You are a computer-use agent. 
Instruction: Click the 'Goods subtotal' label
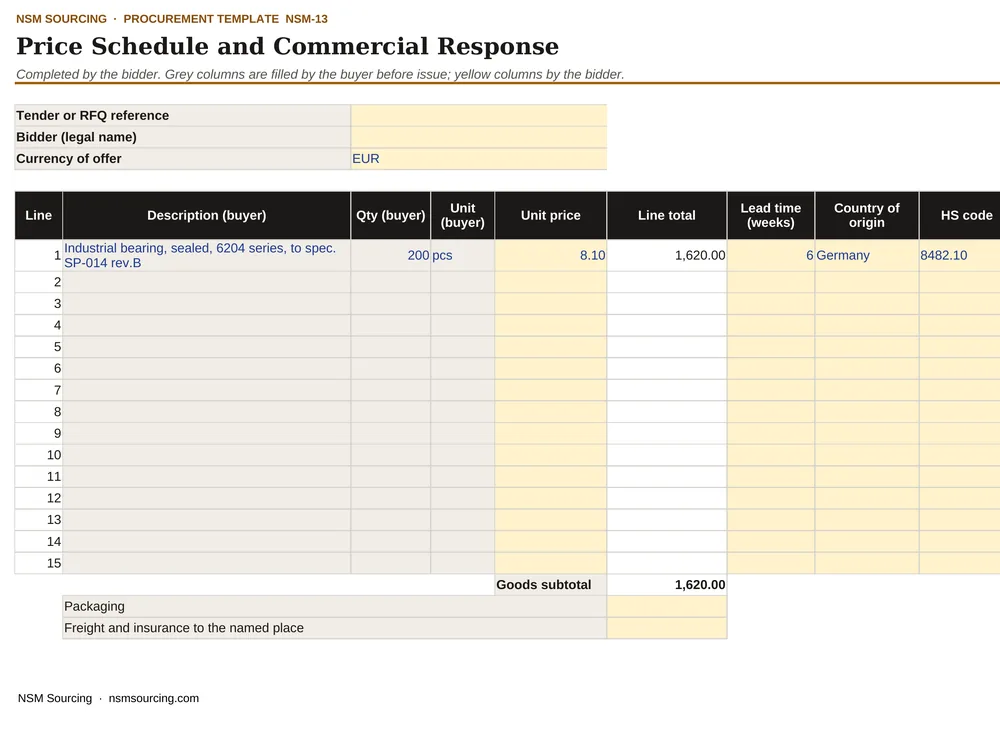pyautogui.click(x=543, y=585)
